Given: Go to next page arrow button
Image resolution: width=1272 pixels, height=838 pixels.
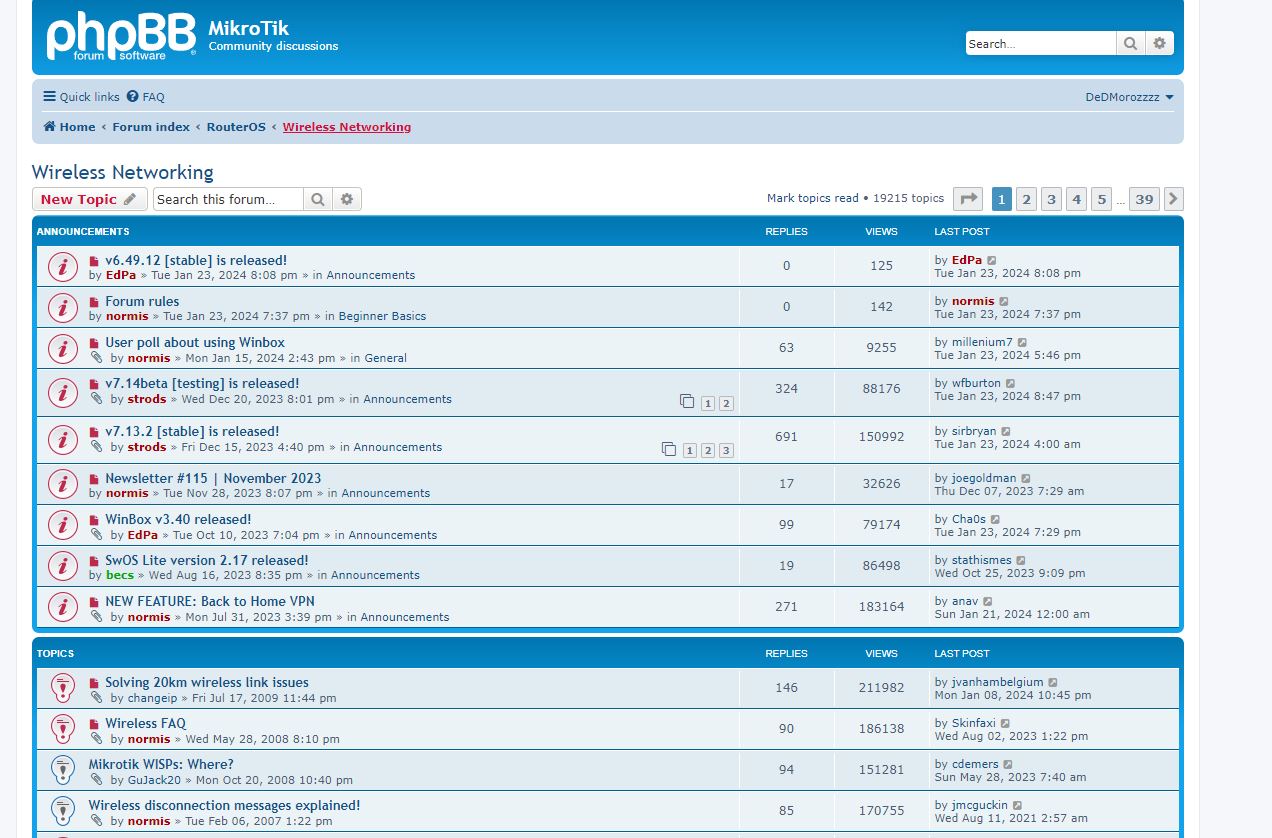Looking at the screenshot, I should 1174,199.
